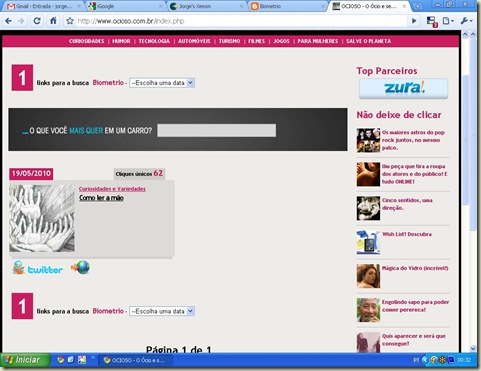Click the PT language indicator in tray
481x371 pixels.
[x=416, y=360]
